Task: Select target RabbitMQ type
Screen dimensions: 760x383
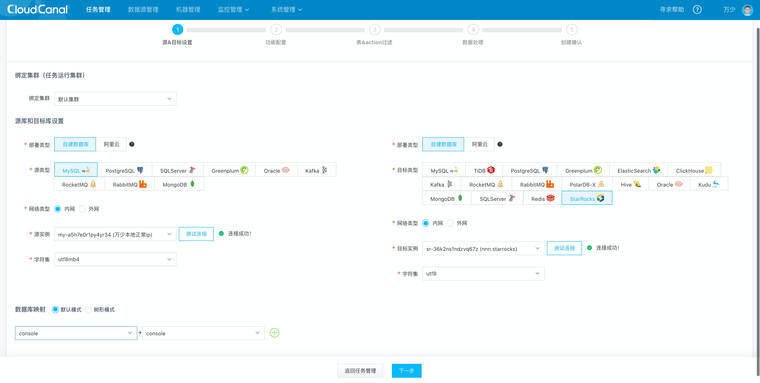Action: 537,184
